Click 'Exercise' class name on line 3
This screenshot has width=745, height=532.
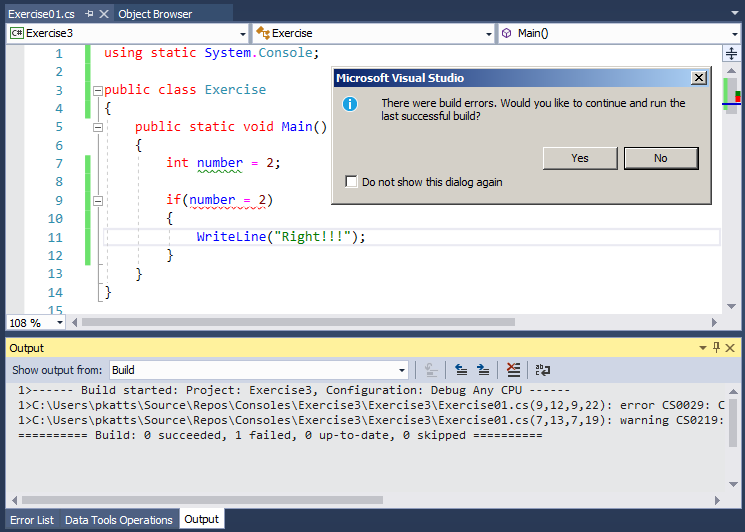(x=235, y=90)
